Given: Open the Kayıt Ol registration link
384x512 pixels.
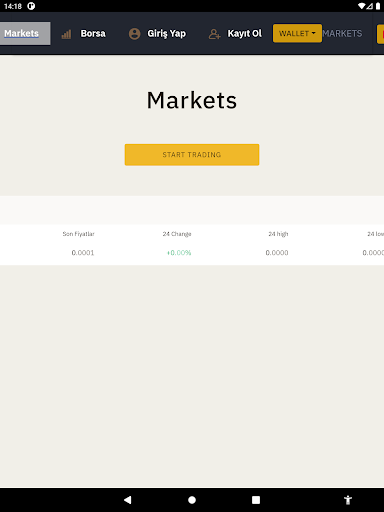Looking at the screenshot, I should (x=245, y=33).
